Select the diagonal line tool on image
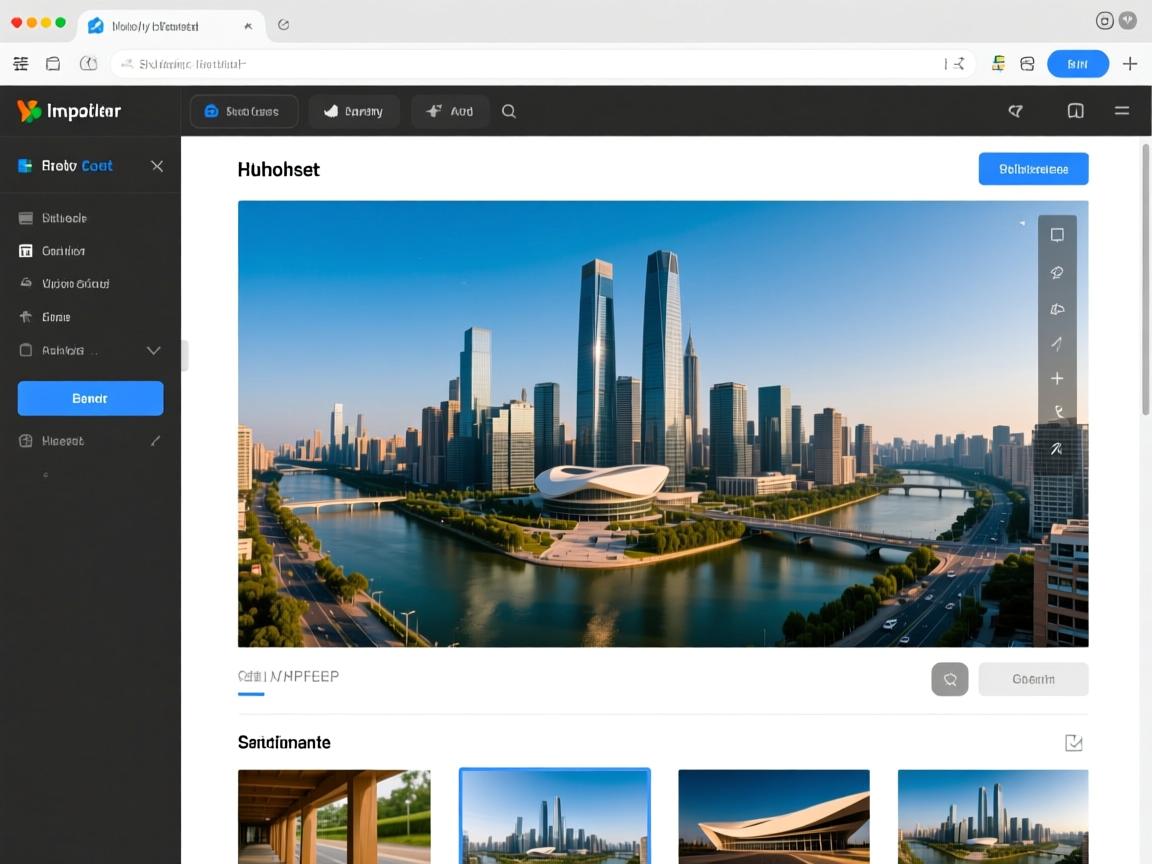Image resolution: width=1152 pixels, height=864 pixels. 1057,343
